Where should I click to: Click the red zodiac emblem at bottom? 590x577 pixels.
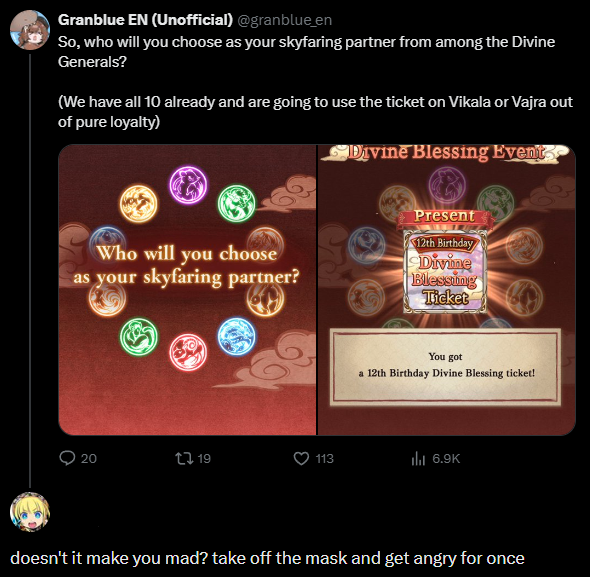click(188, 352)
